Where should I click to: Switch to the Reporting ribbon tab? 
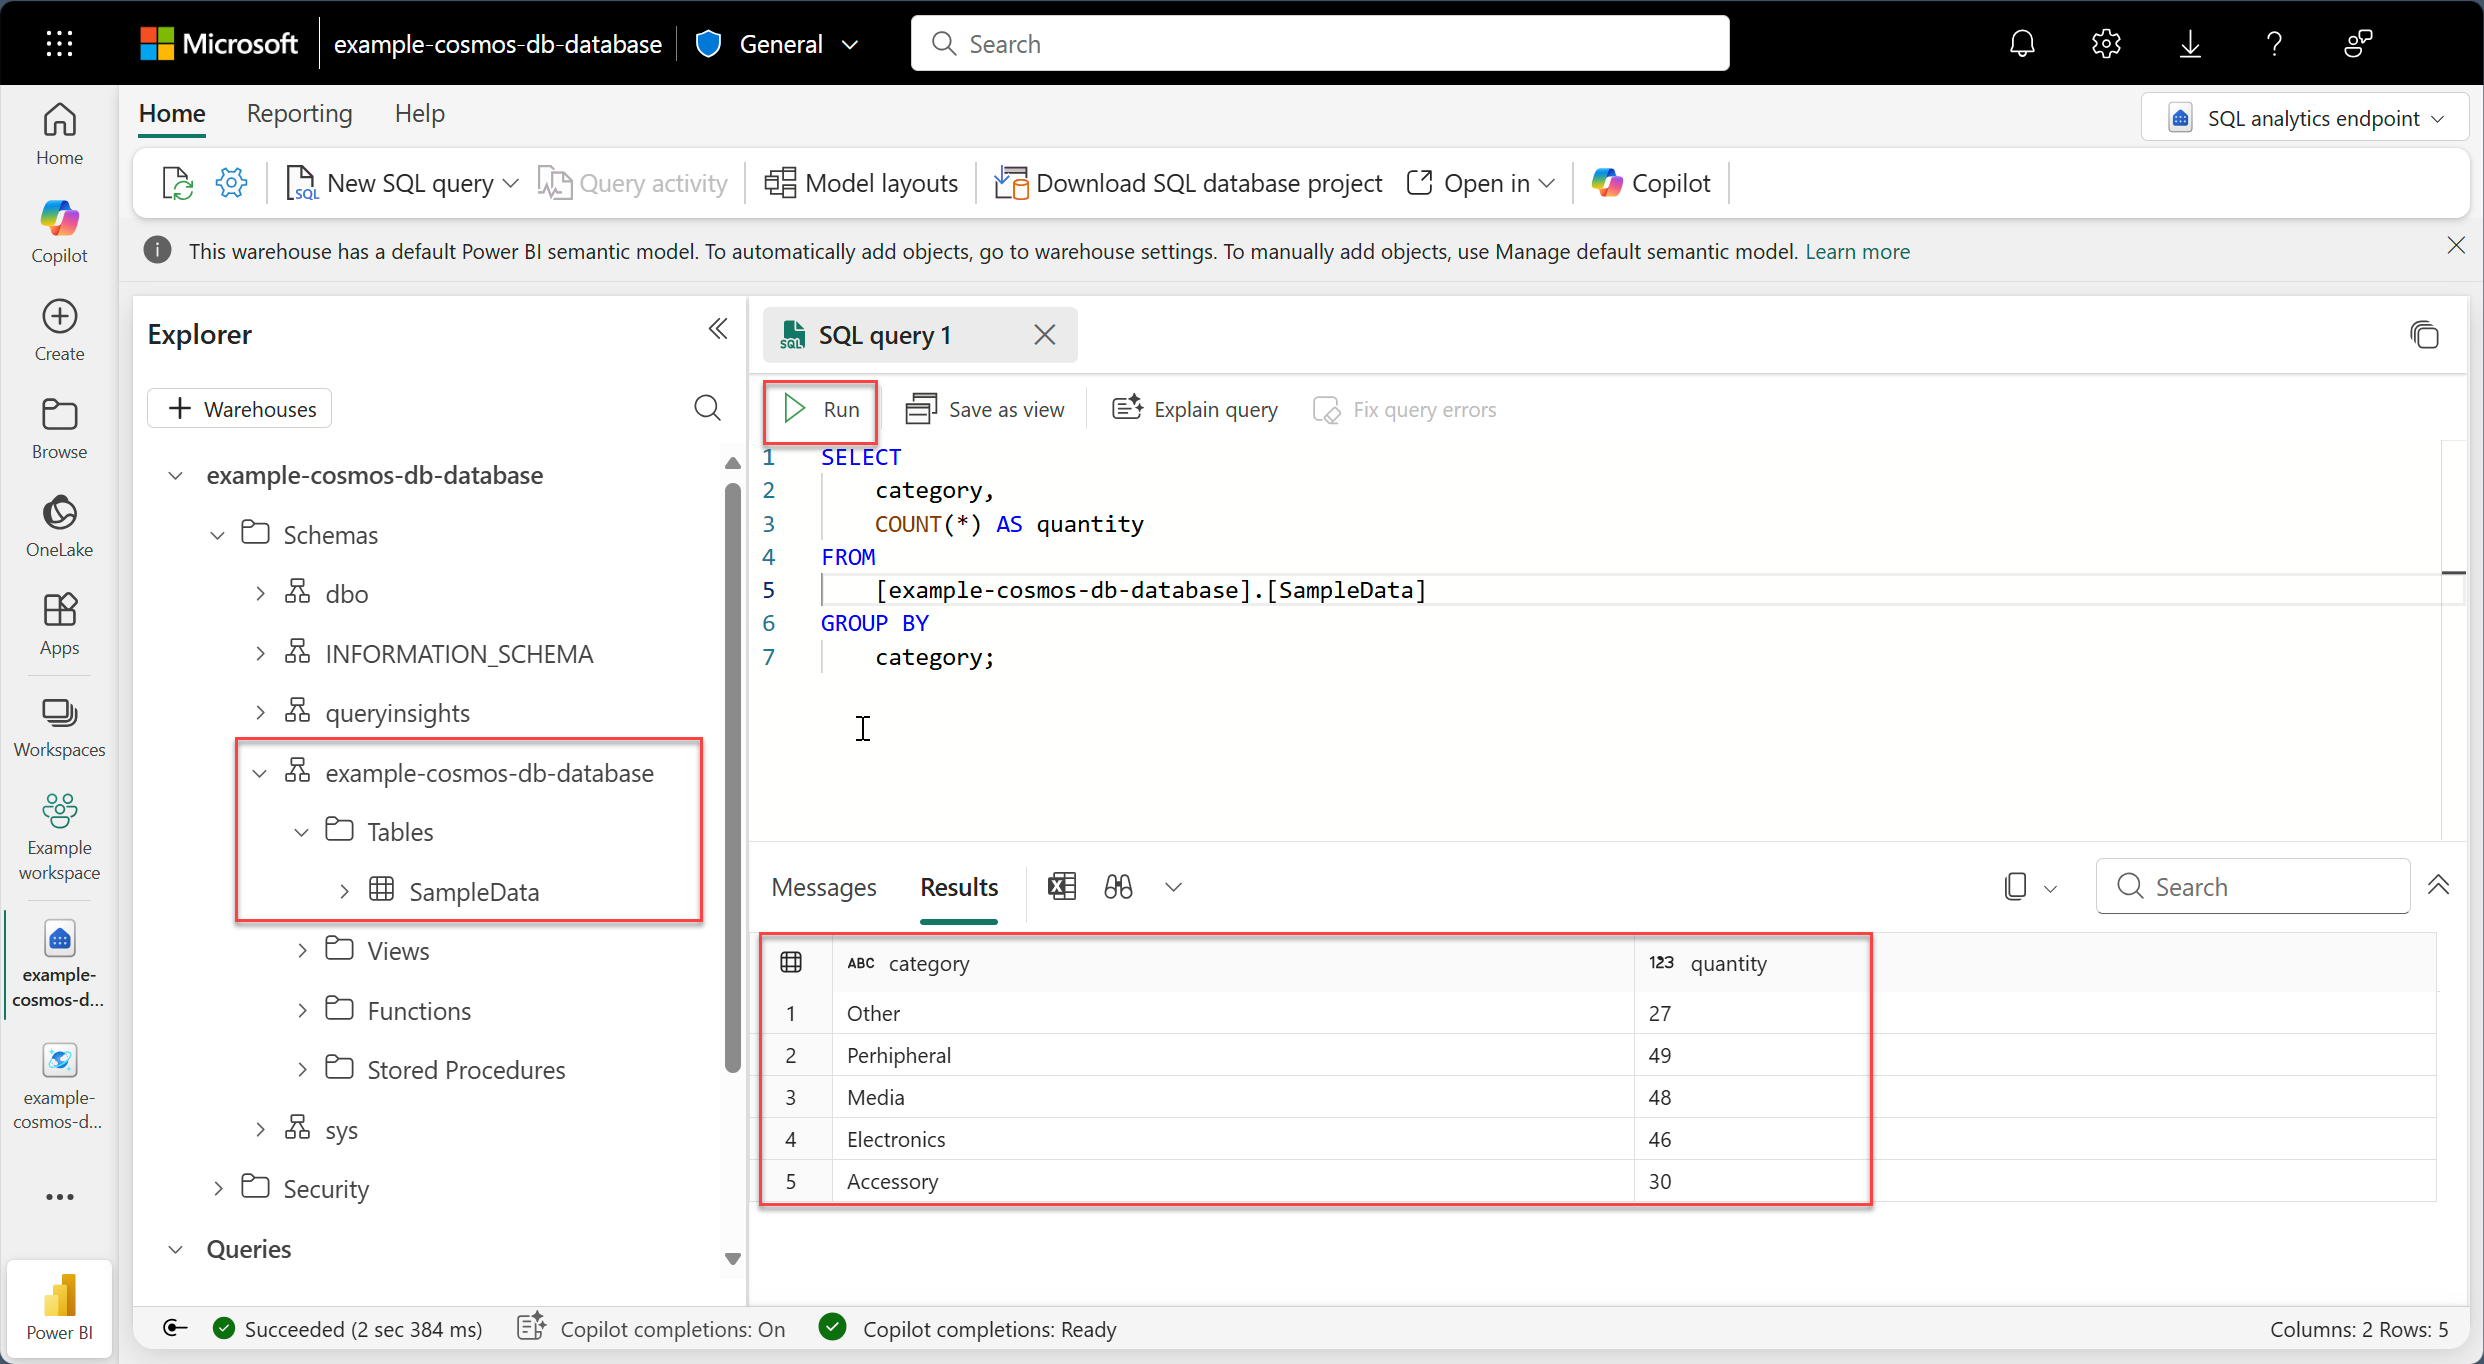click(299, 113)
